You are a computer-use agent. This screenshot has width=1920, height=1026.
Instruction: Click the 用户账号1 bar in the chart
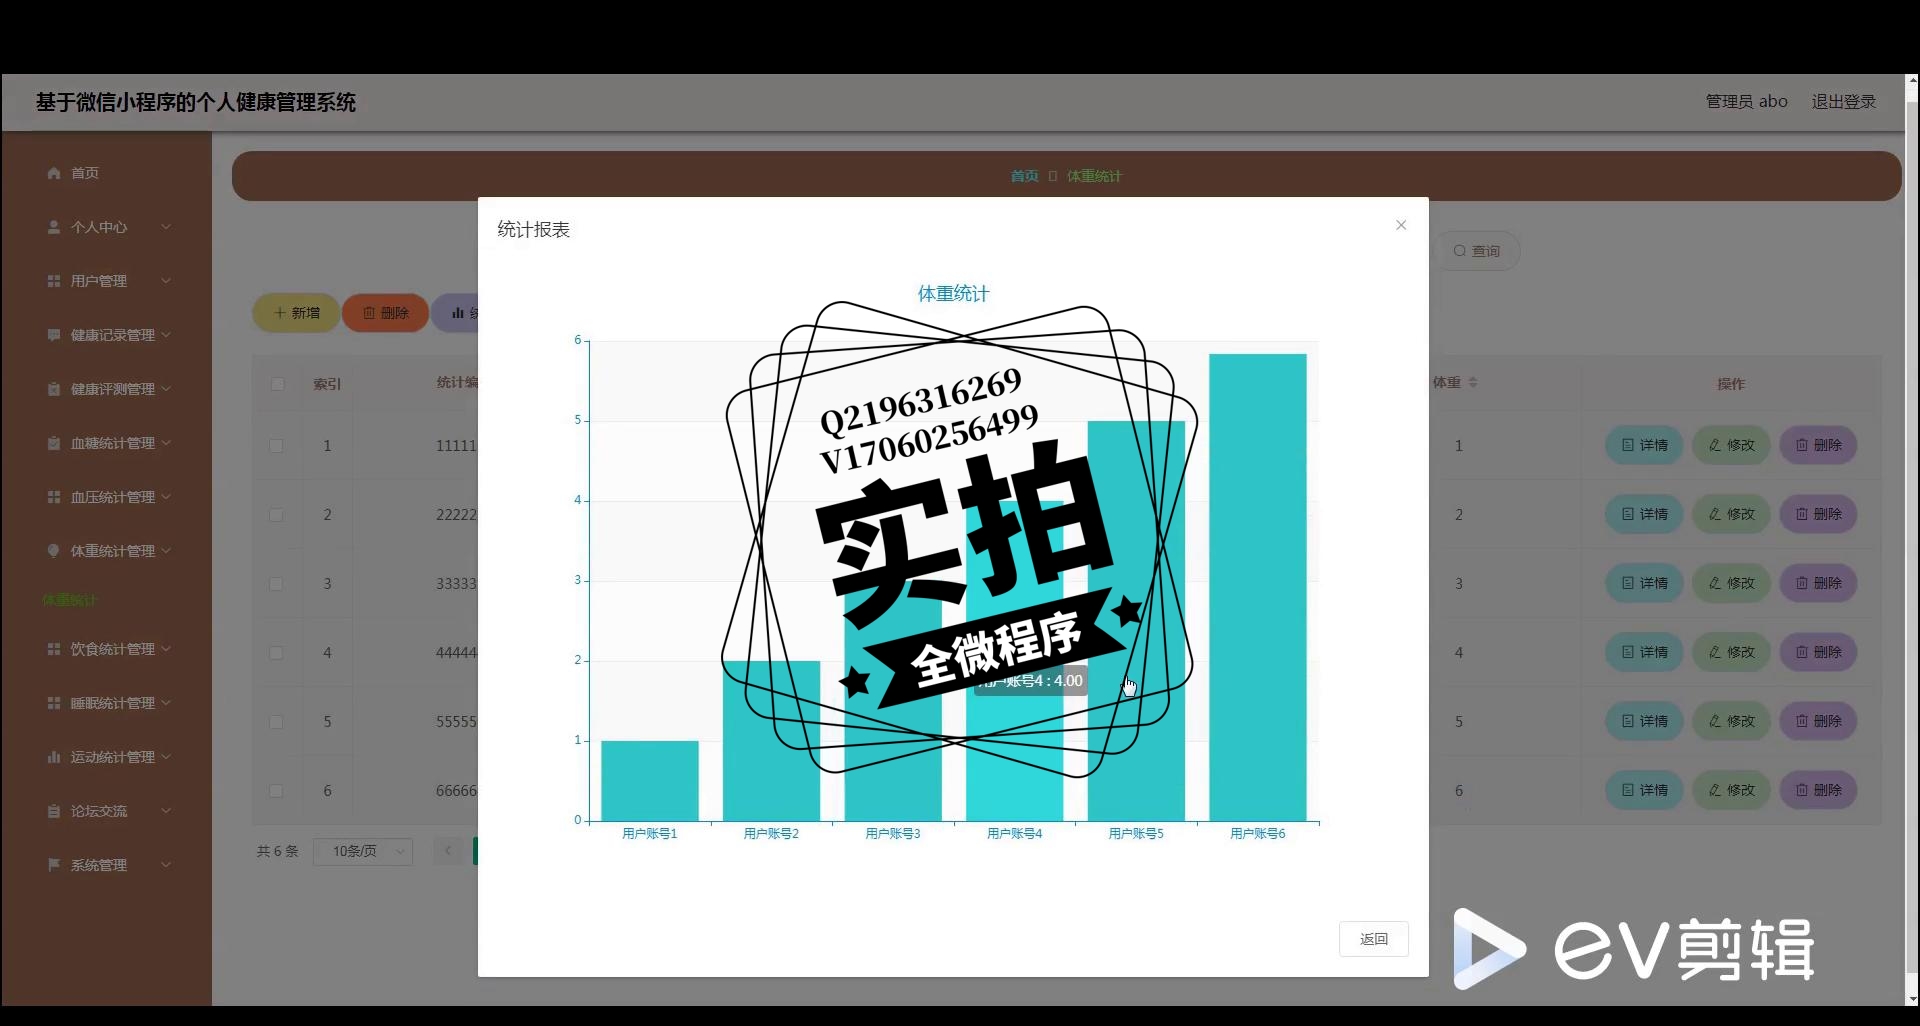(650, 781)
